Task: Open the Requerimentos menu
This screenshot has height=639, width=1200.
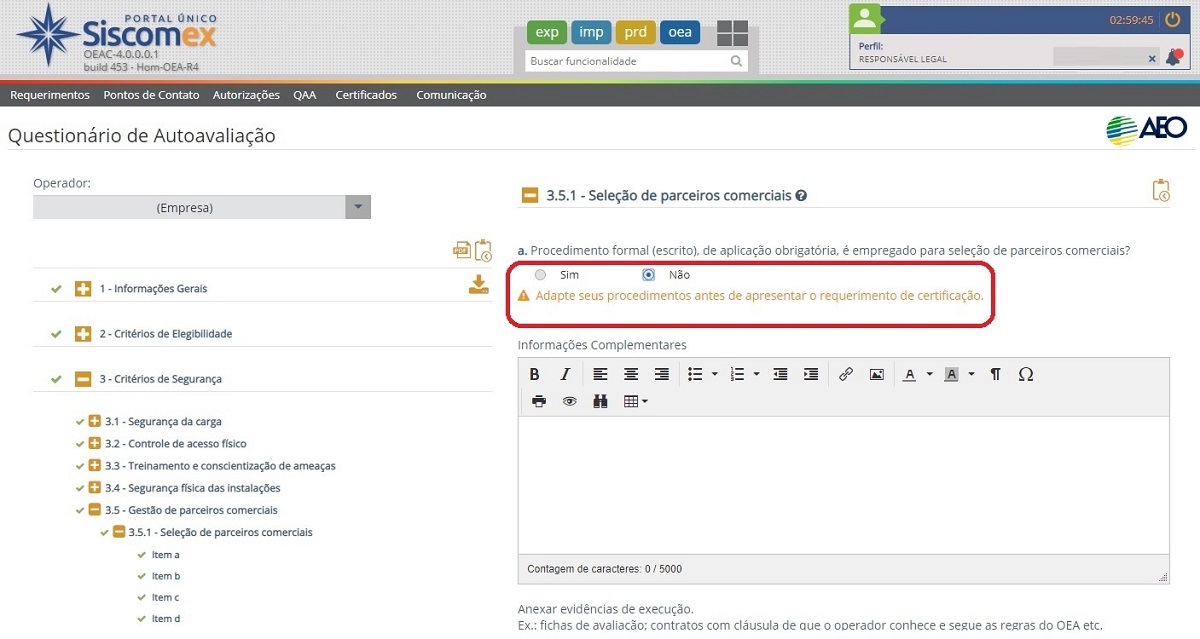Action: click(50, 95)
